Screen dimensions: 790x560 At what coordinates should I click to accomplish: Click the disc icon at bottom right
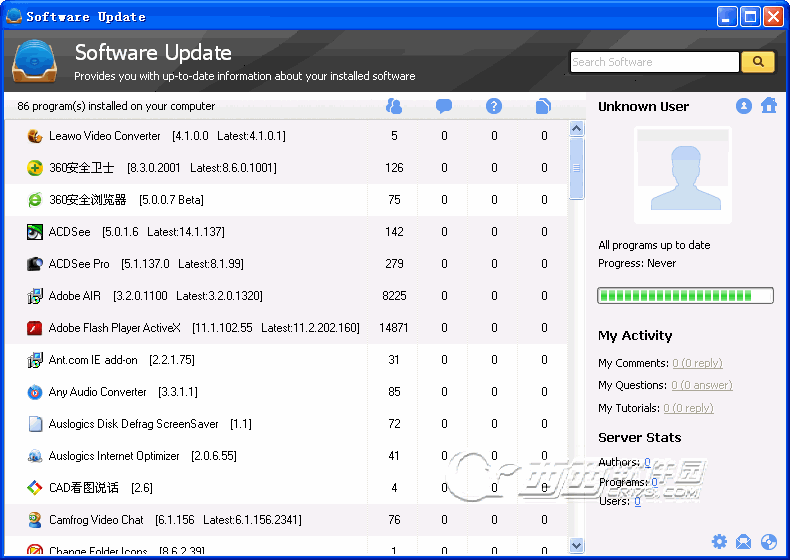pos(768,542)
